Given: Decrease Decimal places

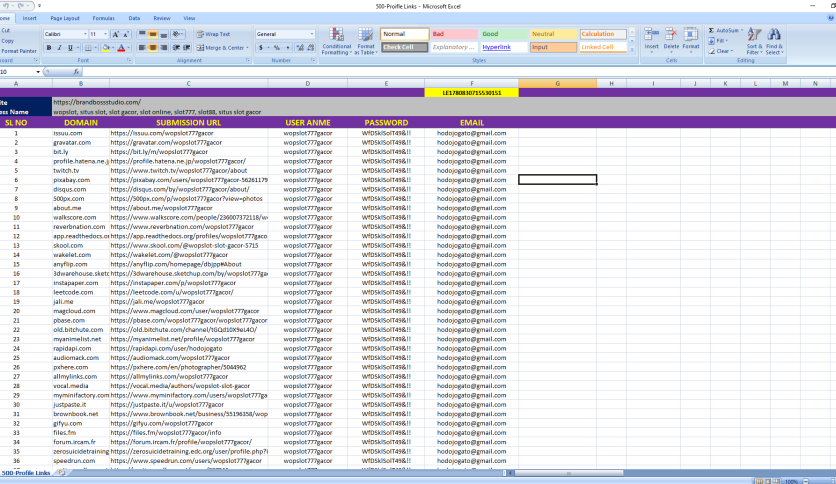Looking at the screenshot, I should point(310,48).
